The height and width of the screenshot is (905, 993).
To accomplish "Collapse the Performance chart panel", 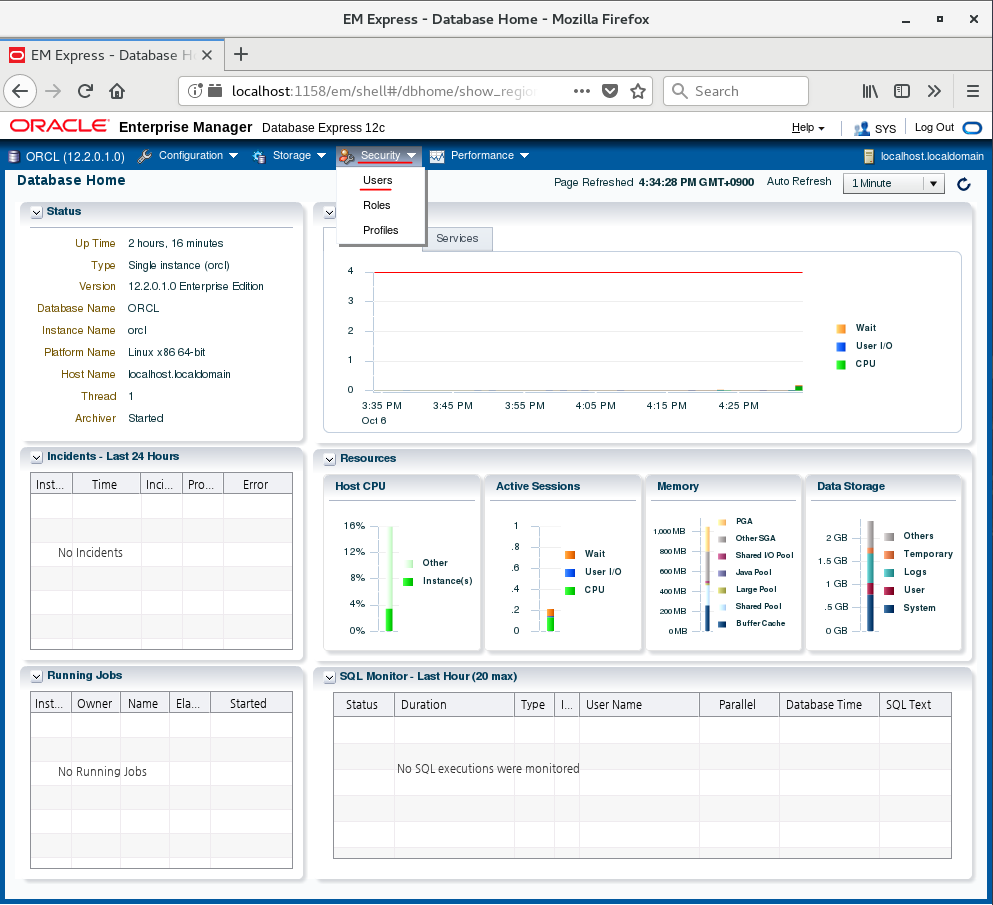I will pos(329,213).
